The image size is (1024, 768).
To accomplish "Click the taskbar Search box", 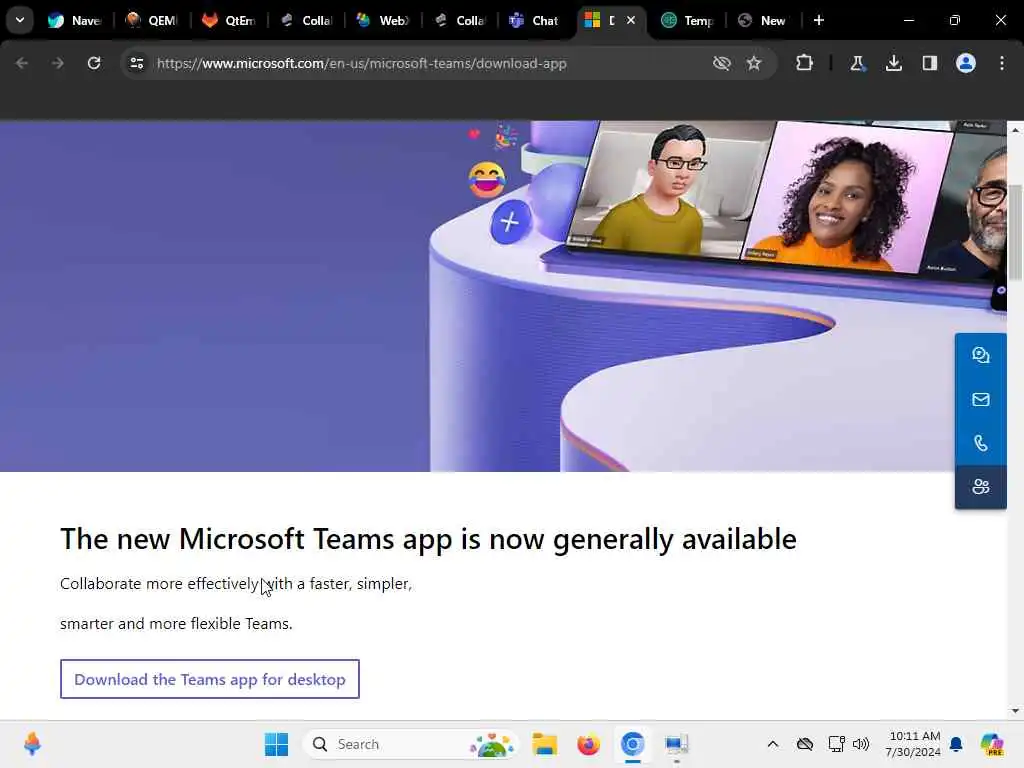I will tap(410, 744).
